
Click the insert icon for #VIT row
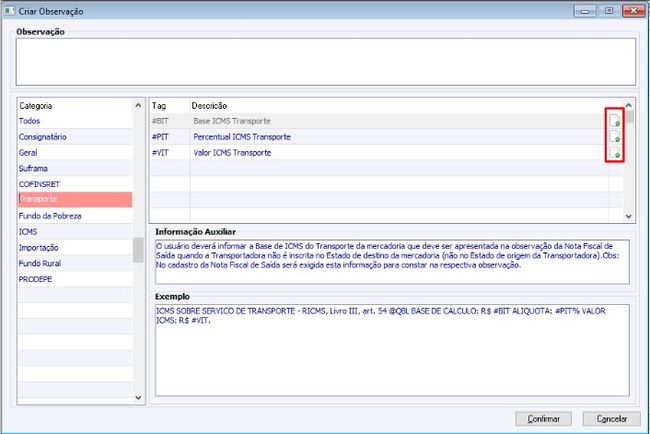[614, 152]
